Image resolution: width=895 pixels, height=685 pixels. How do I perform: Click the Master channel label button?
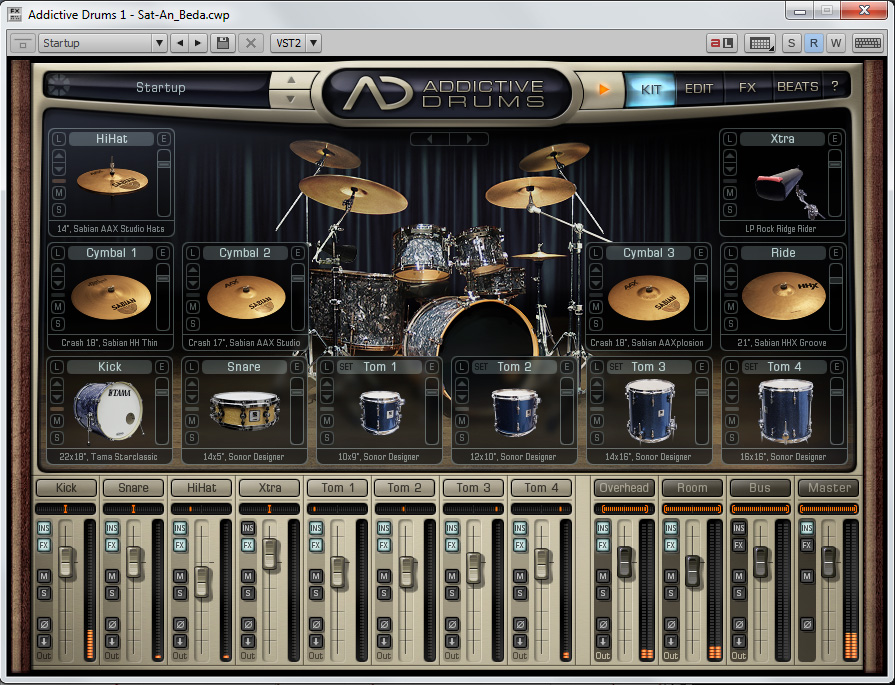(829, 488)
